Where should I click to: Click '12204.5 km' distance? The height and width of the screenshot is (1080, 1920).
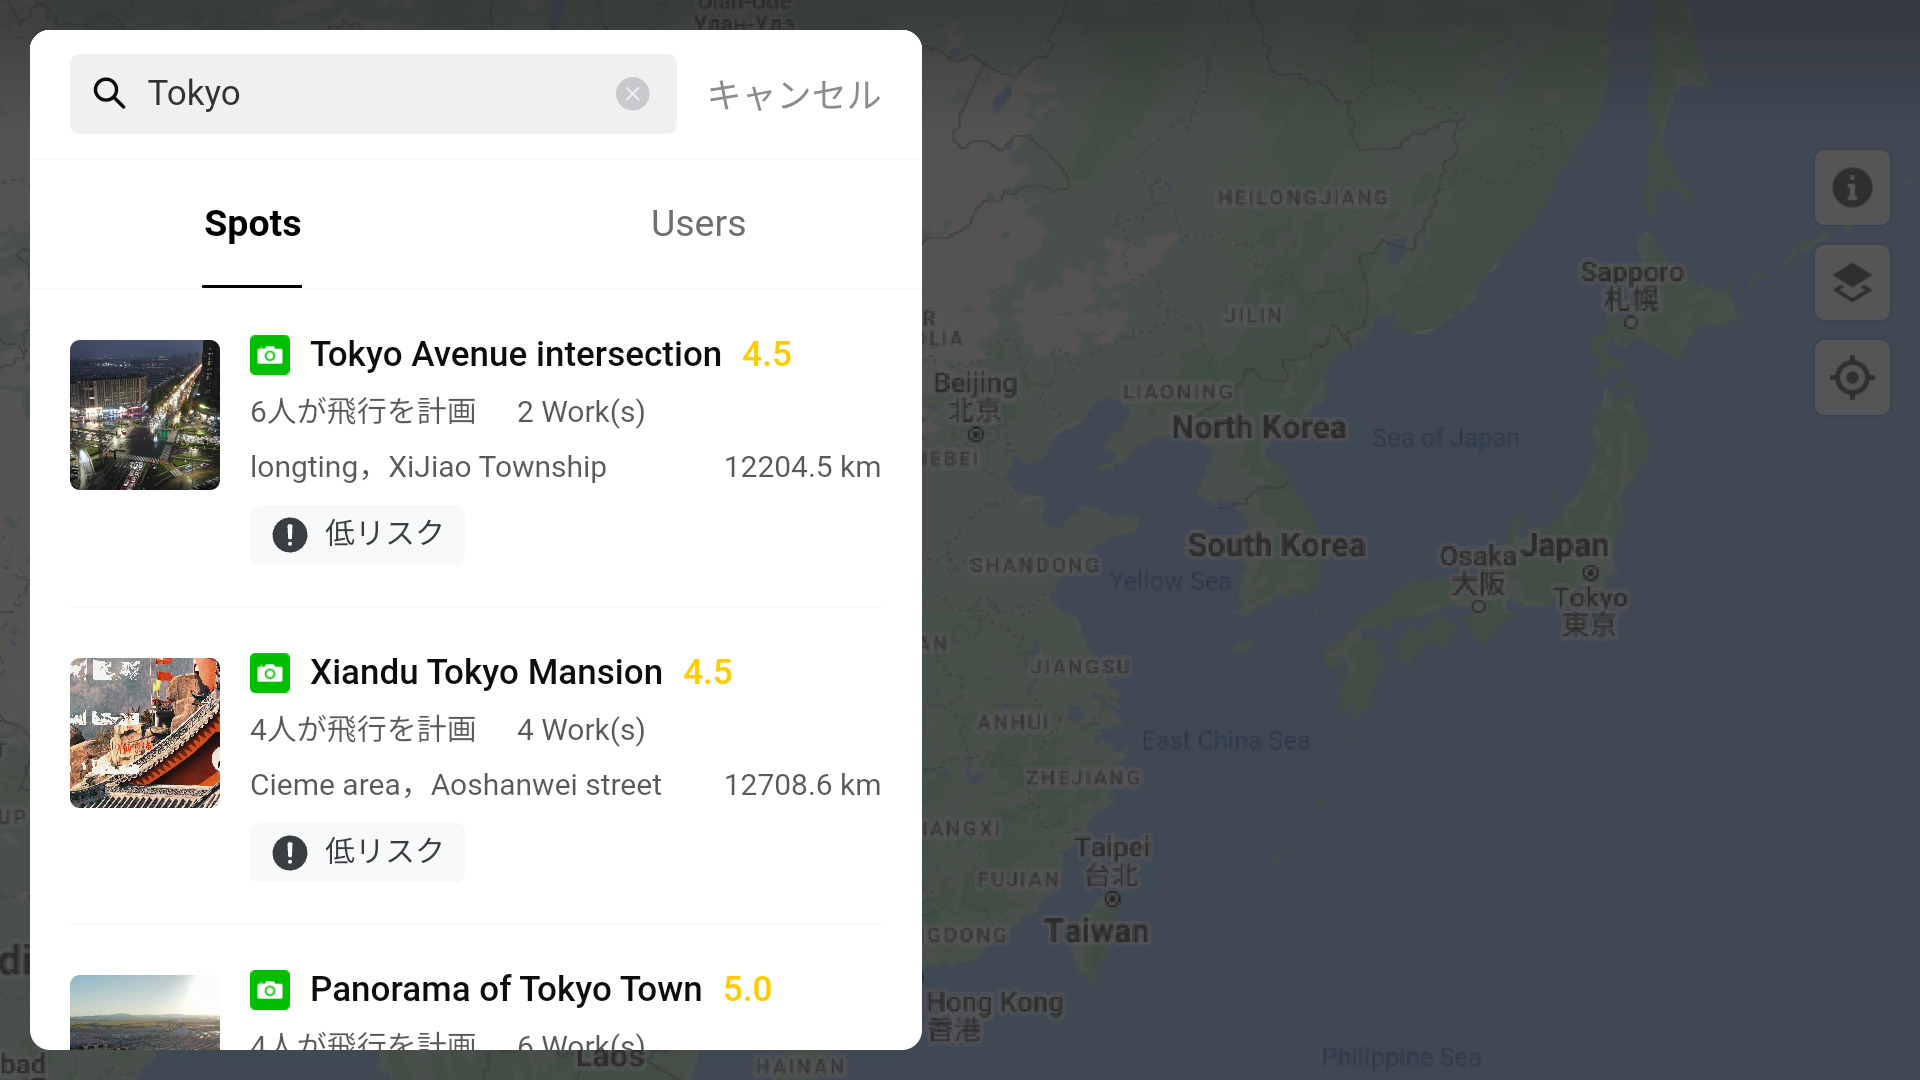[x=802, y=467]
